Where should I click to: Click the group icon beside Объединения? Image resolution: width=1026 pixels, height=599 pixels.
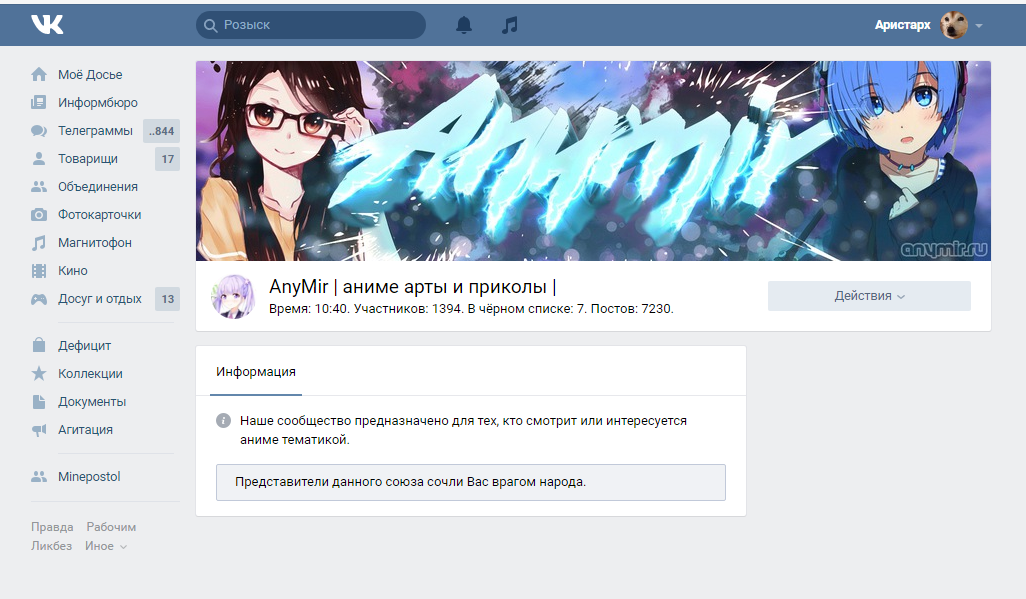click(39, 187)
